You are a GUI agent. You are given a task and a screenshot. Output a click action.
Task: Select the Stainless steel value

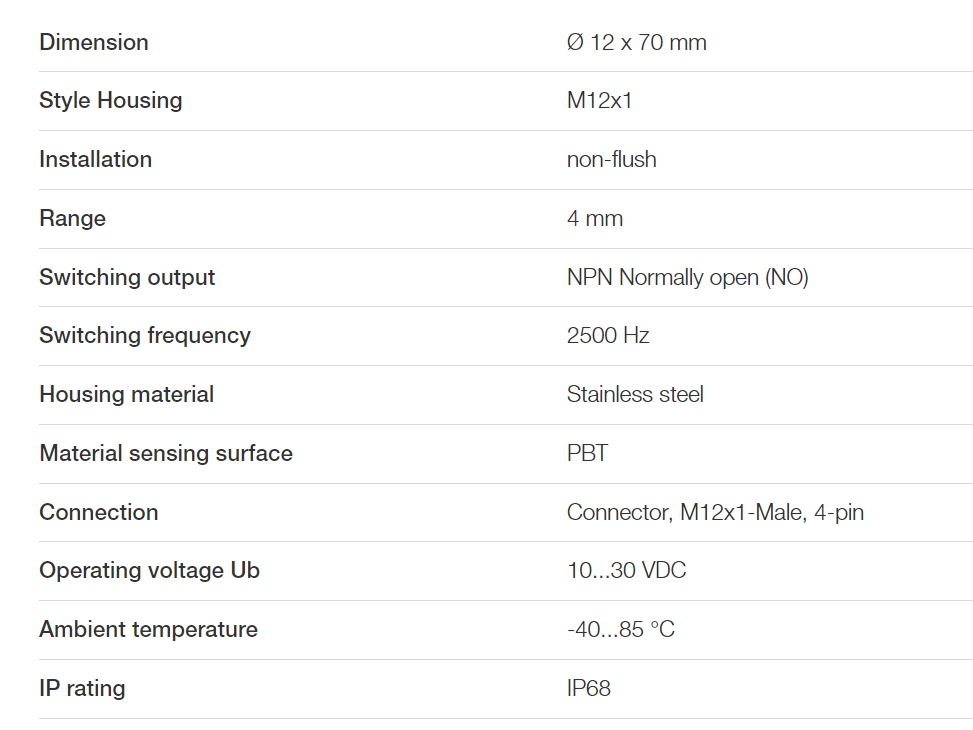tap(635, 394)
